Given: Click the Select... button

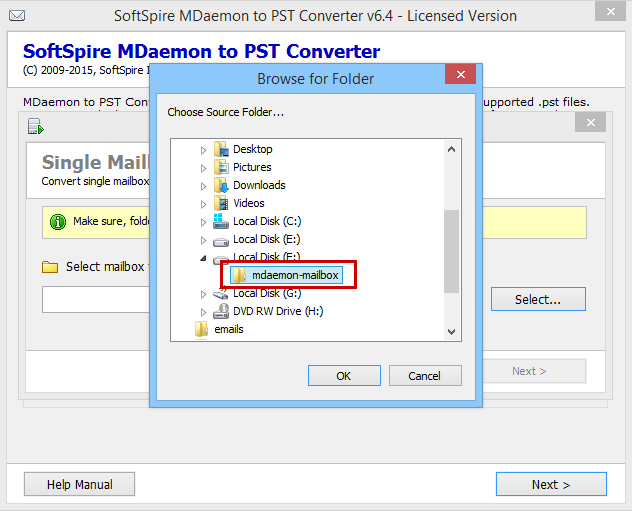Looking at the screenshot, I should click(x=538, y=299).
